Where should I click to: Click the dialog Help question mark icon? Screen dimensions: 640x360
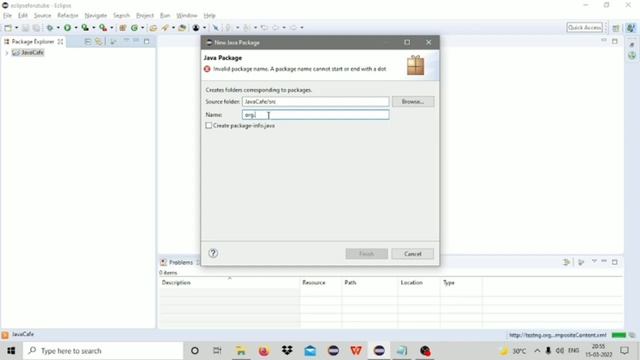pyautogui.click(x=213, y=253)
